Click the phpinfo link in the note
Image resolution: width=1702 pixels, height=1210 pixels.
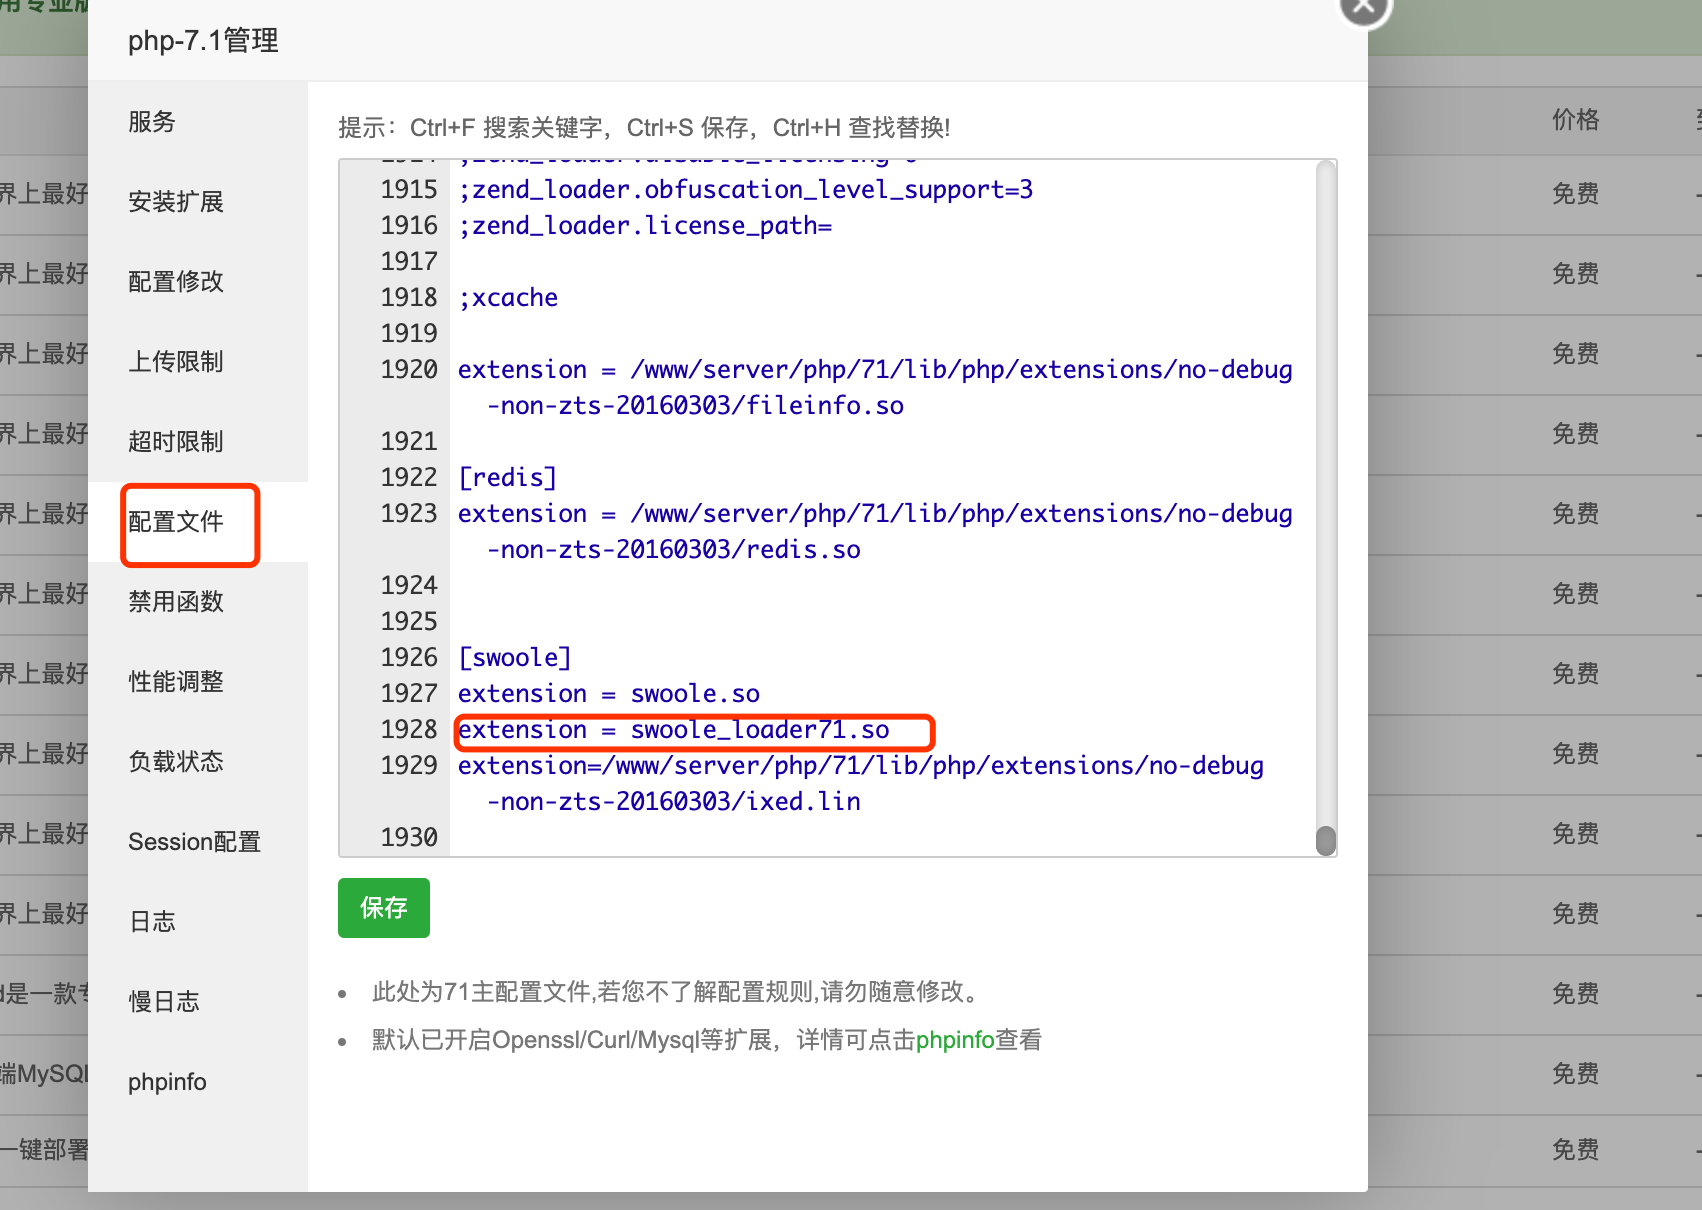click(955, 1040)
